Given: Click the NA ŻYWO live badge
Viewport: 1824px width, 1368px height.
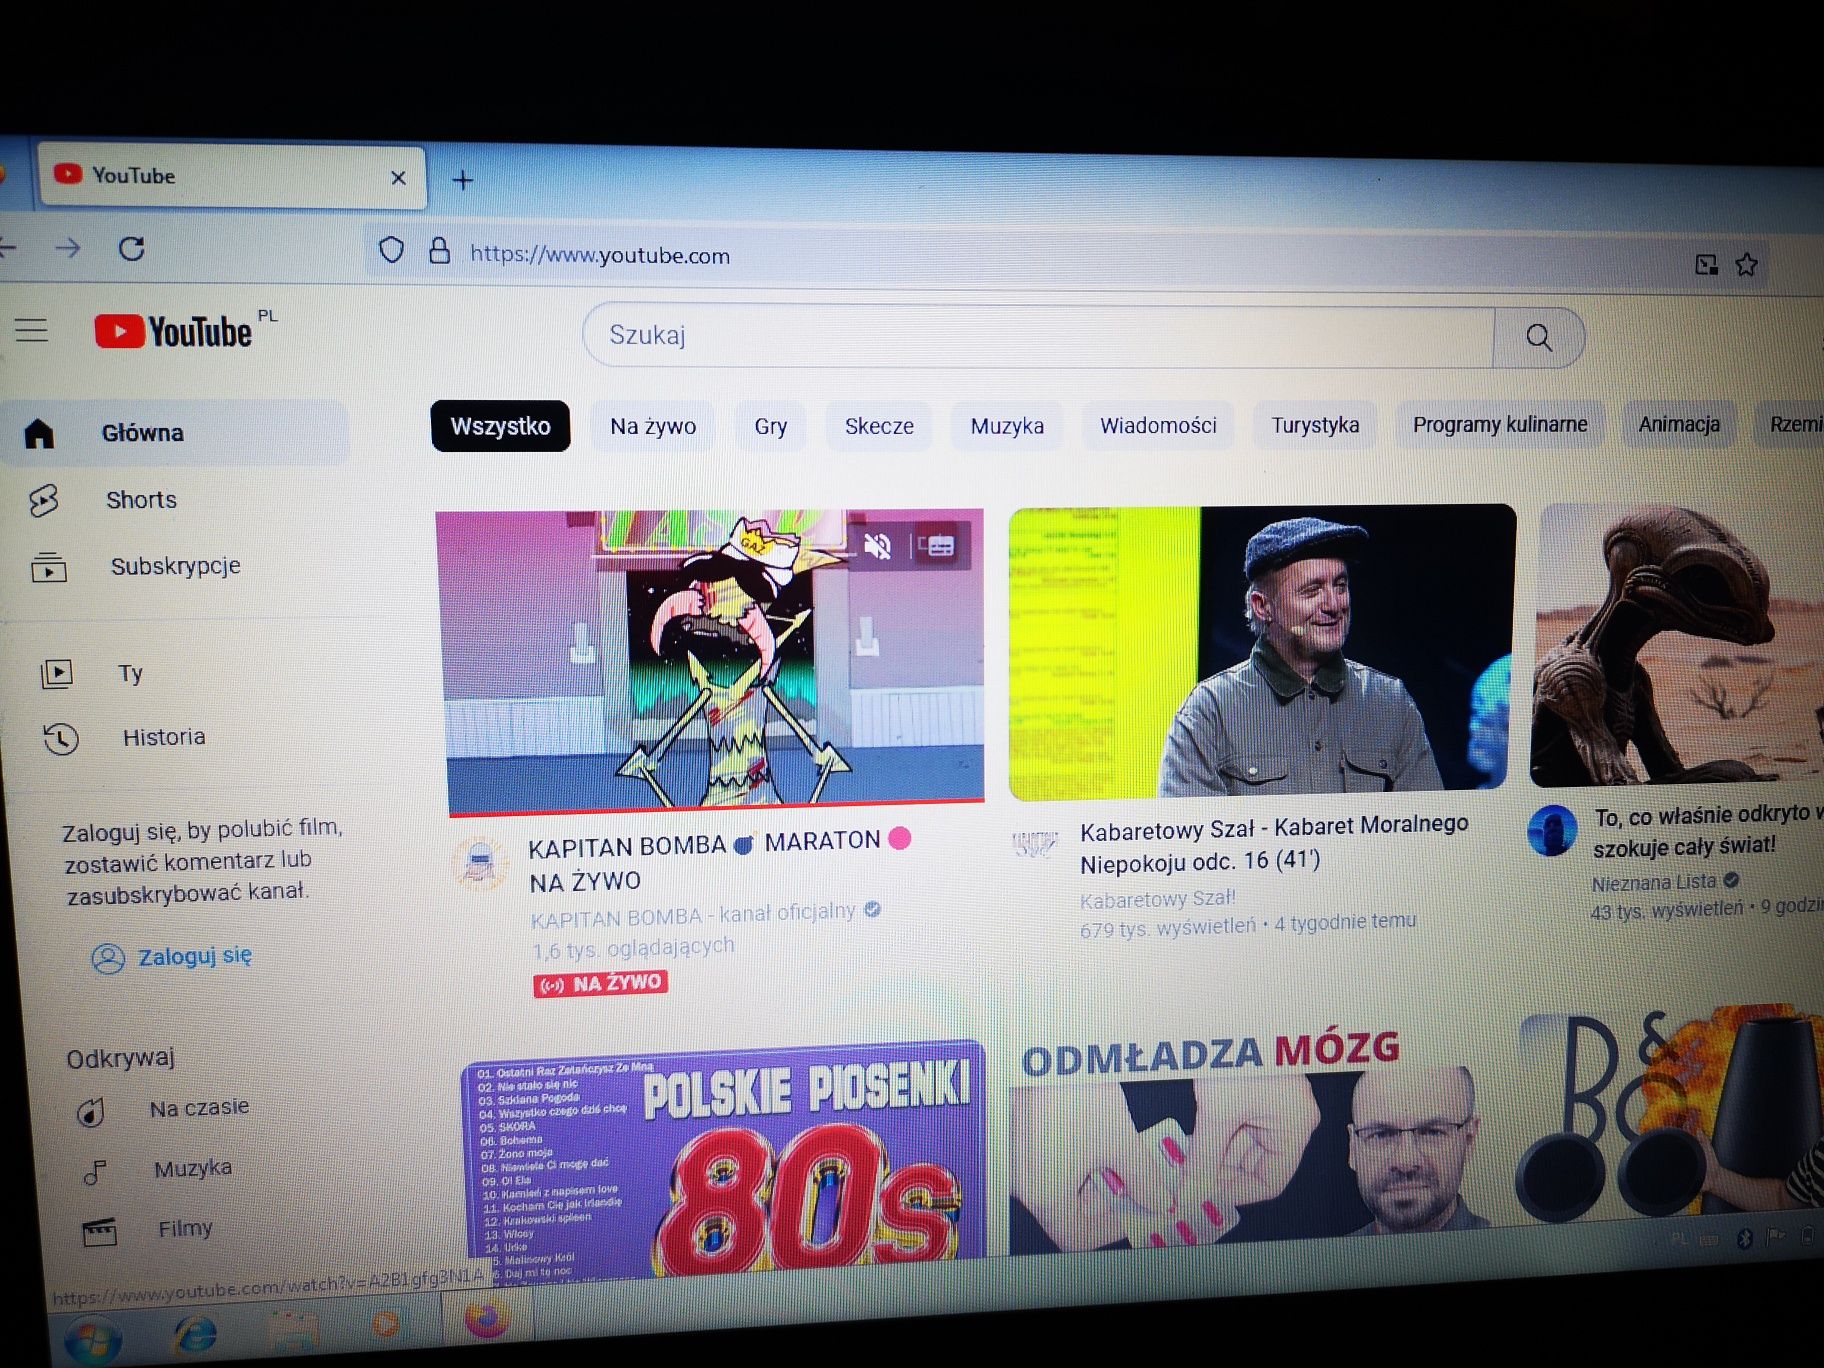Looking at the screenshot, I should (600, 983).
